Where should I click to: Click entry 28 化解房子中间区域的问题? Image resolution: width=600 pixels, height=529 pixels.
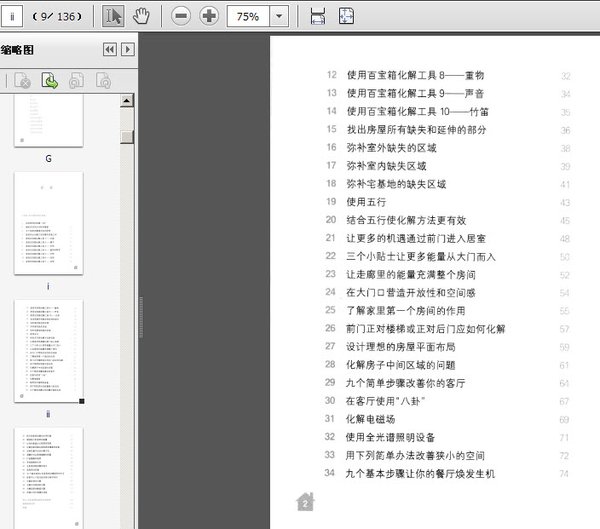tap(448, 365)
